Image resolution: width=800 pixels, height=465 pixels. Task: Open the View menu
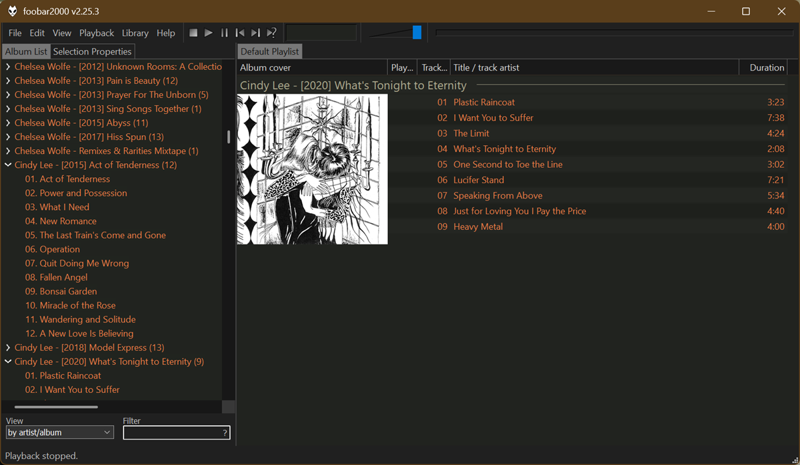click(62, 33)
